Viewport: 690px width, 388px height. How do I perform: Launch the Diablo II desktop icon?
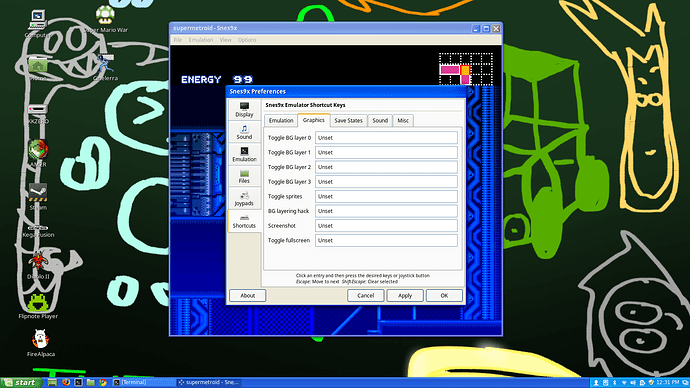click(x=39, y=266)
